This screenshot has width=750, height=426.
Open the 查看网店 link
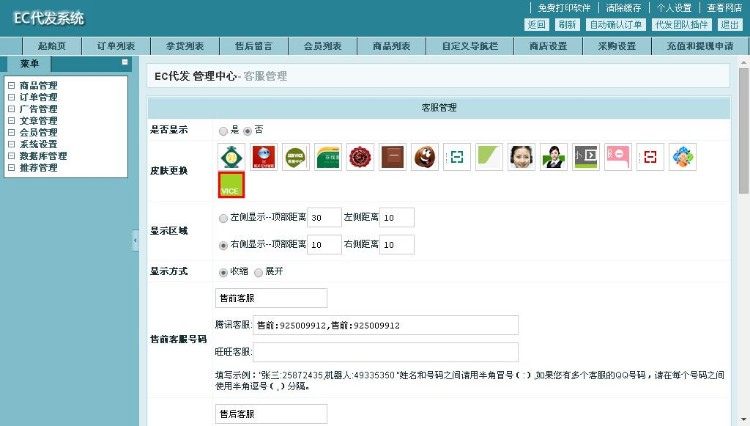[x=725, y=8]
